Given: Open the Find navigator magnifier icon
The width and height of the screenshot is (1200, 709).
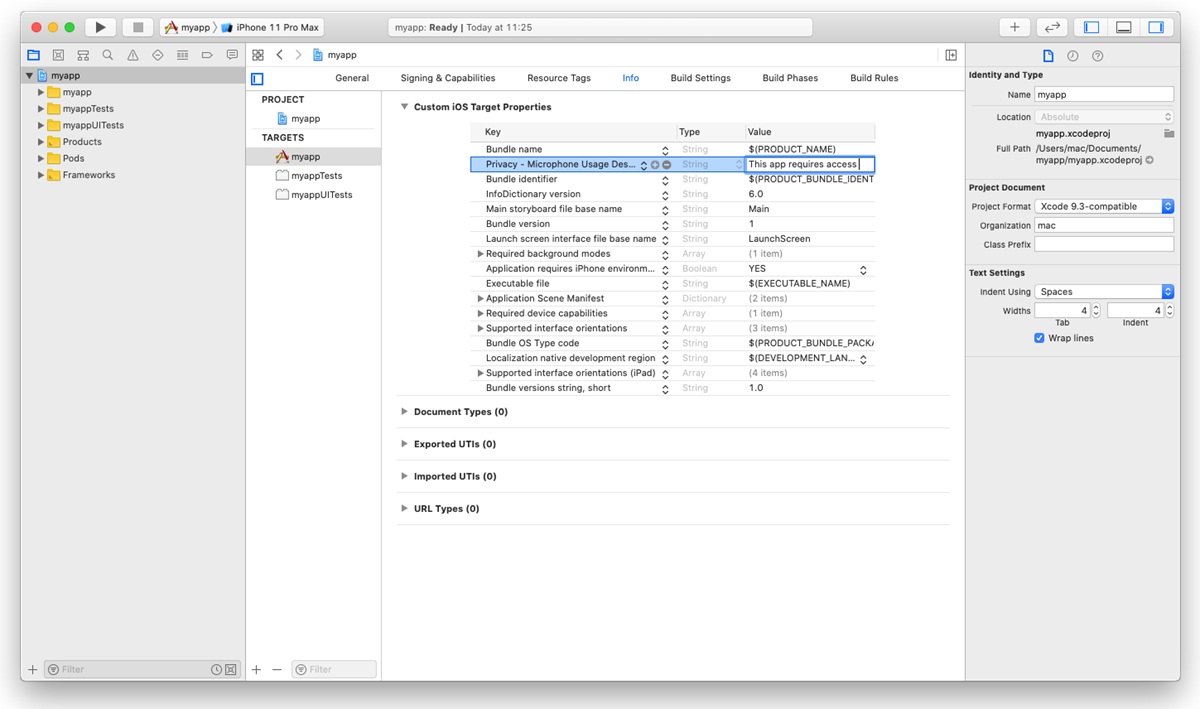Looking at the screenshot, I should [107, 55].
